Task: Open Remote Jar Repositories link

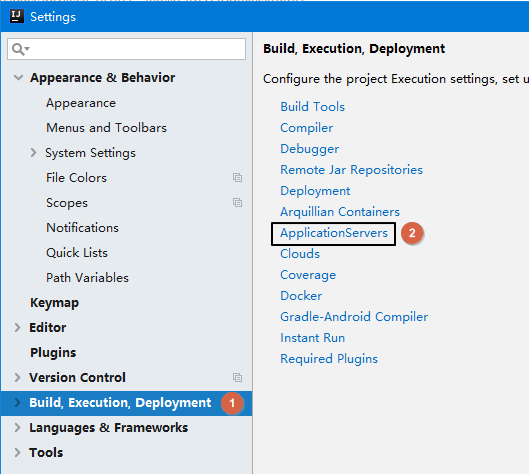Action: (351, 170)
